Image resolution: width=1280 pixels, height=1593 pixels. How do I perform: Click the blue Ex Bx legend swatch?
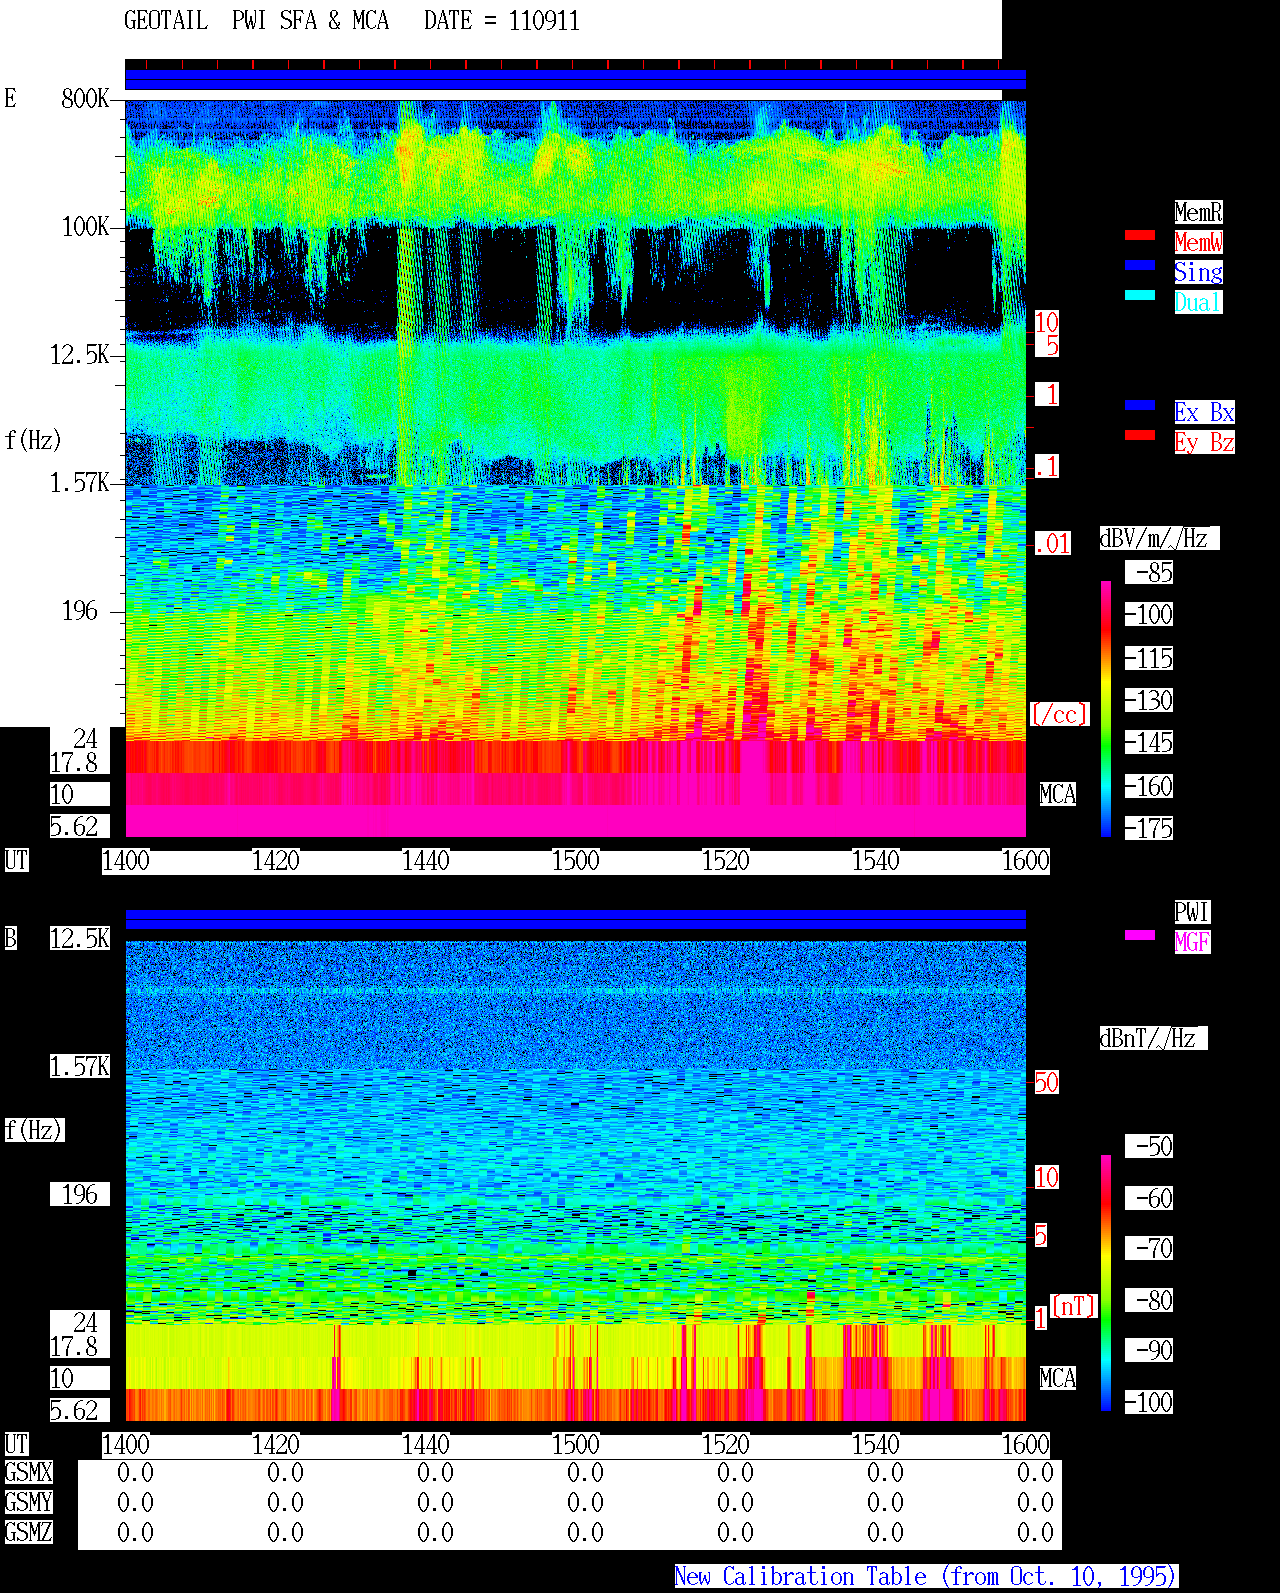pyautogui.click(x=1140, y=405)
